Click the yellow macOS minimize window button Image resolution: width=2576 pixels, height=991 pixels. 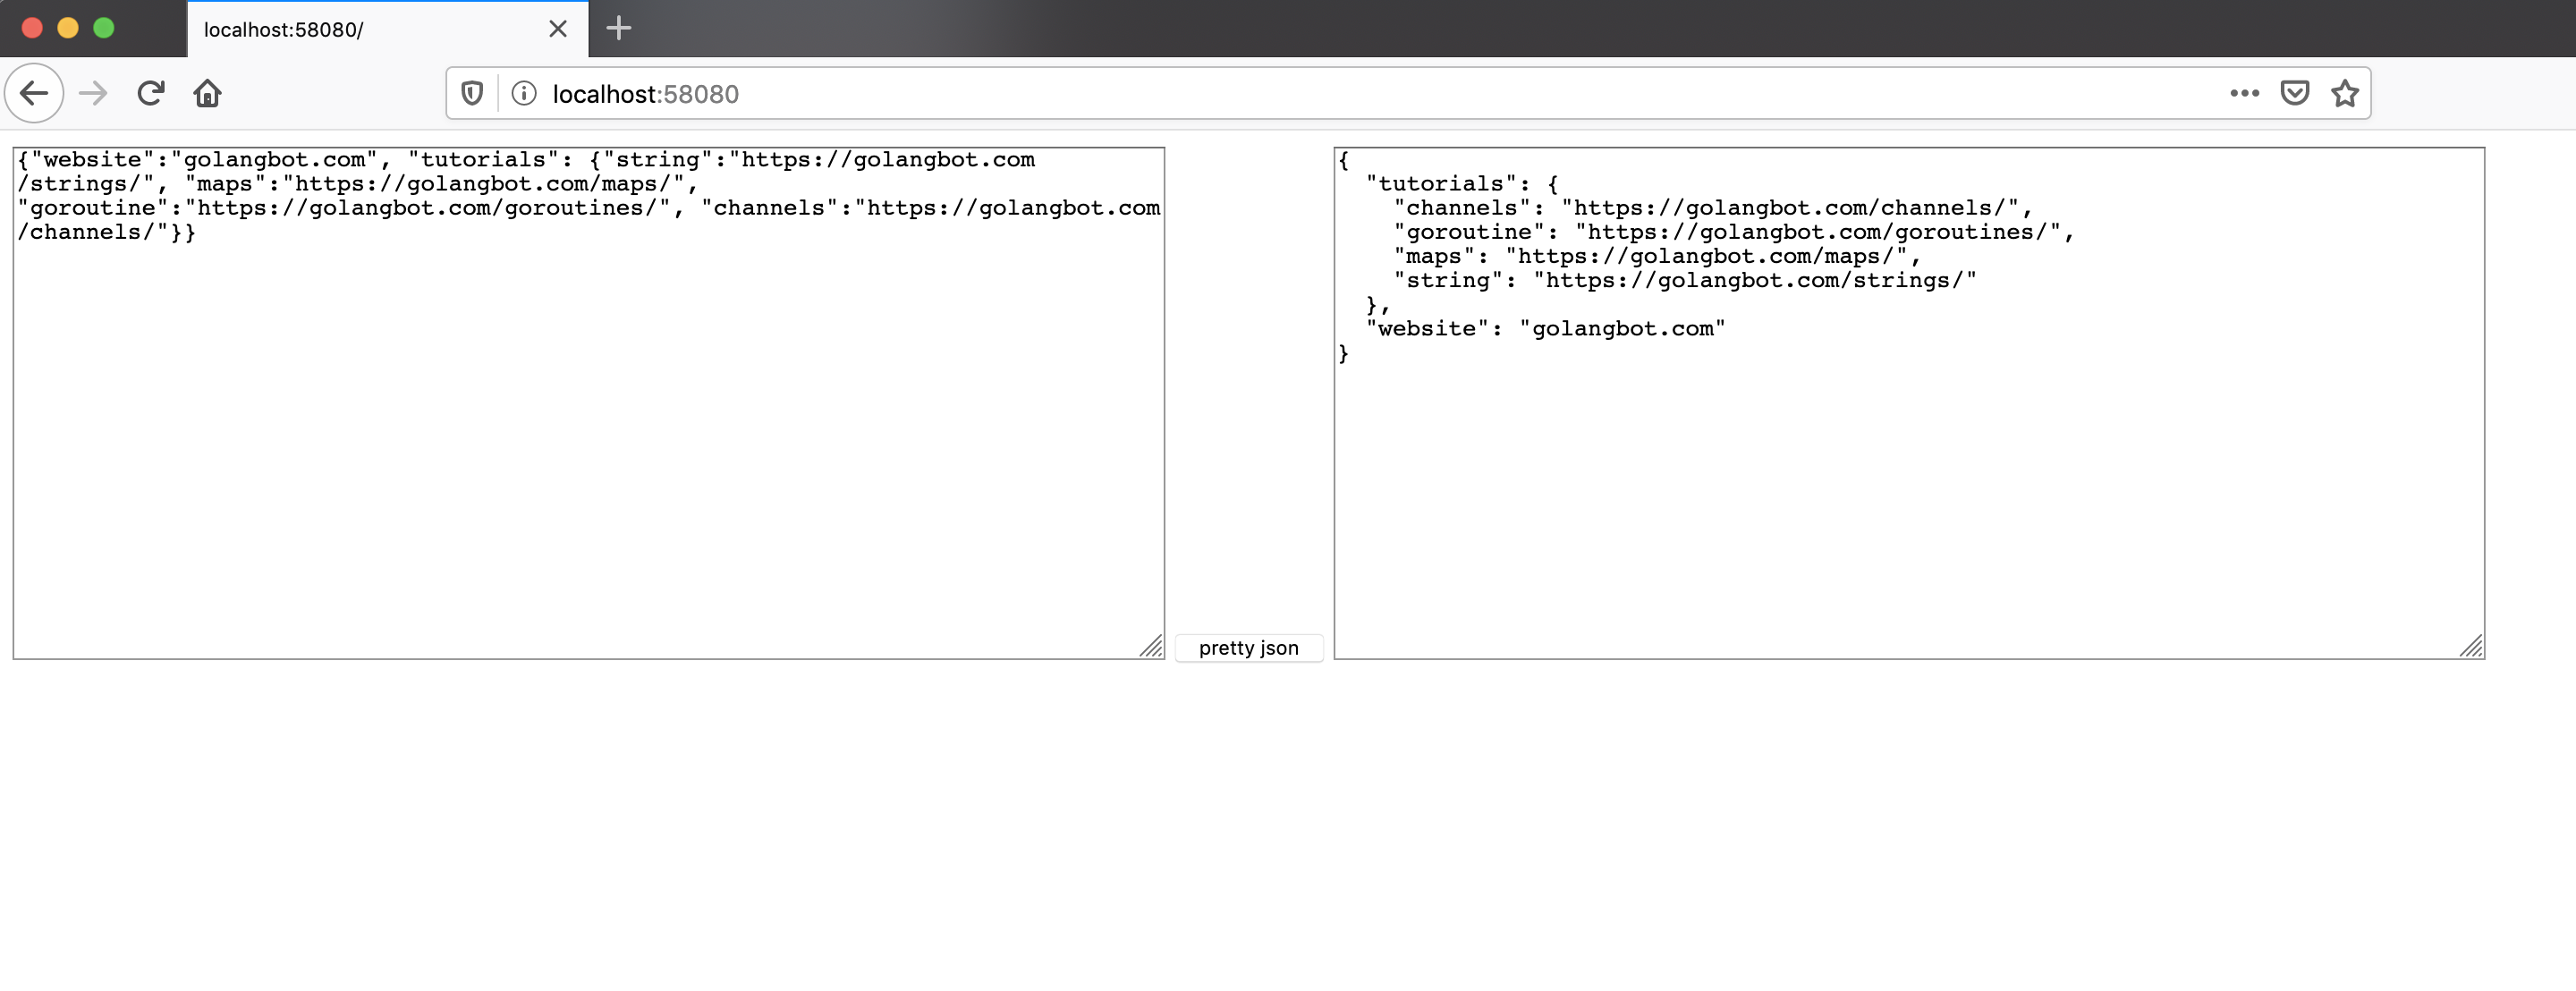click(x=68, y=28)
